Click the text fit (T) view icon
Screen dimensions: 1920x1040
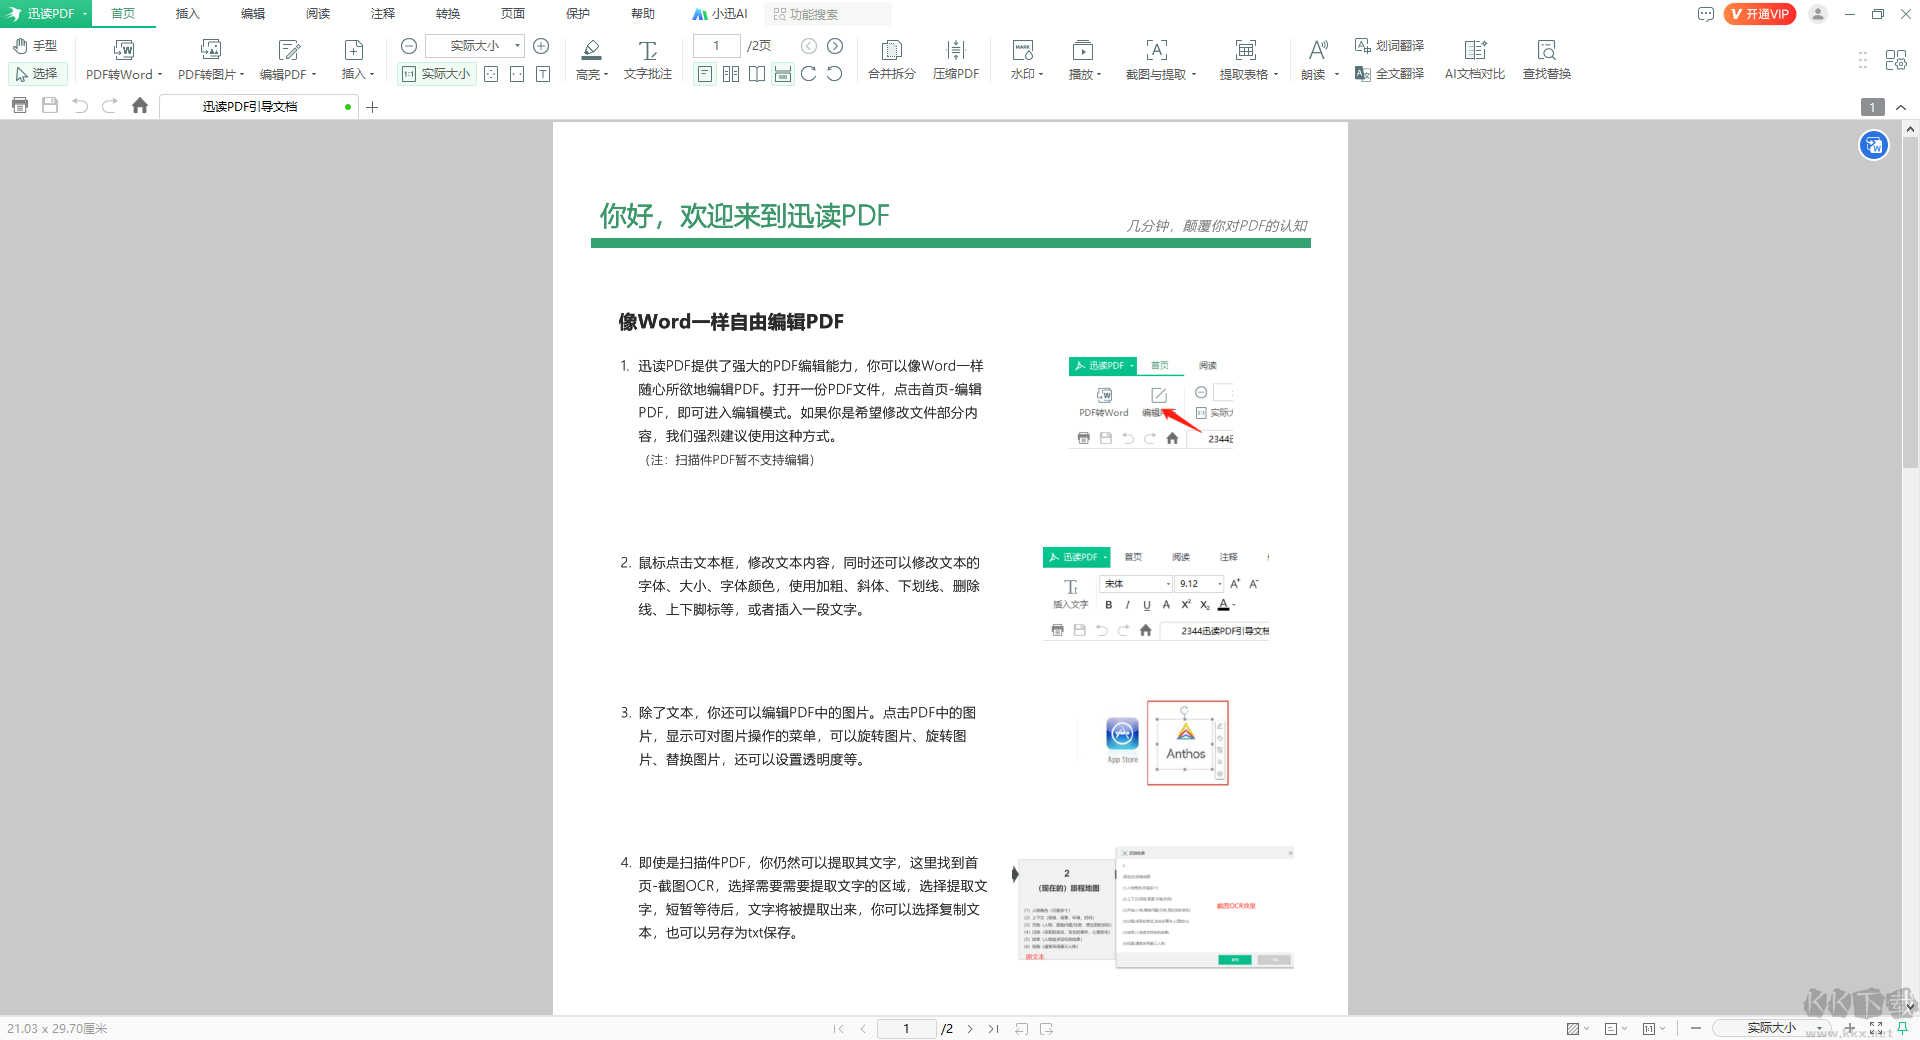click(543, 74)
